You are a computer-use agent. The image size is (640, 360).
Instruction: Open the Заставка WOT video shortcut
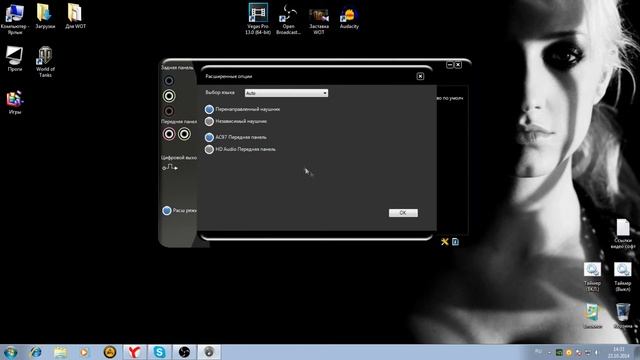(x=319, y=20)
